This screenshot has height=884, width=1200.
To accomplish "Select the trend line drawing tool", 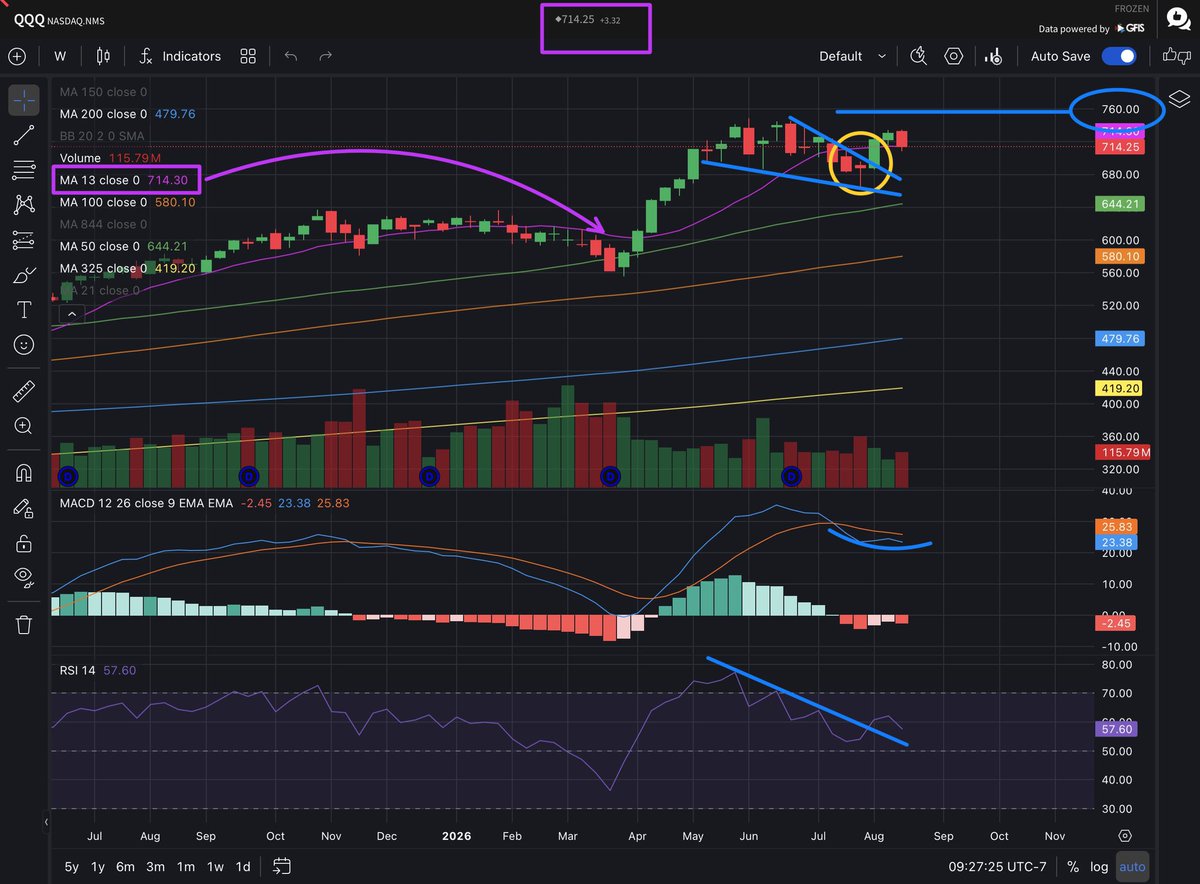I will tap(24, 134).
